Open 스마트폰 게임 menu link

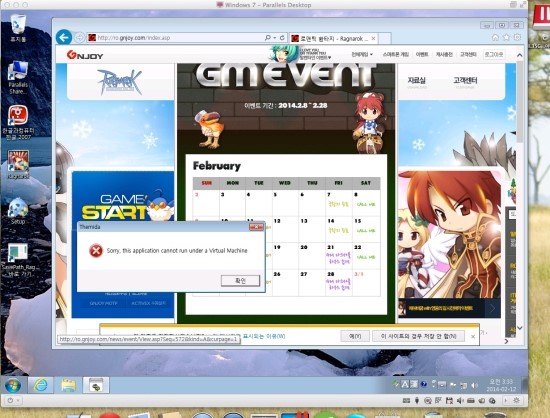tap(395, 54)
